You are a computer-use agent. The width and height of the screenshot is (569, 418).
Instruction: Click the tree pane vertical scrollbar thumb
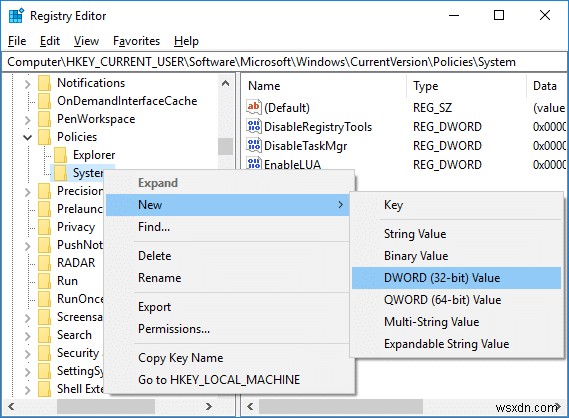pyautogui.click(x=225, y=146)
